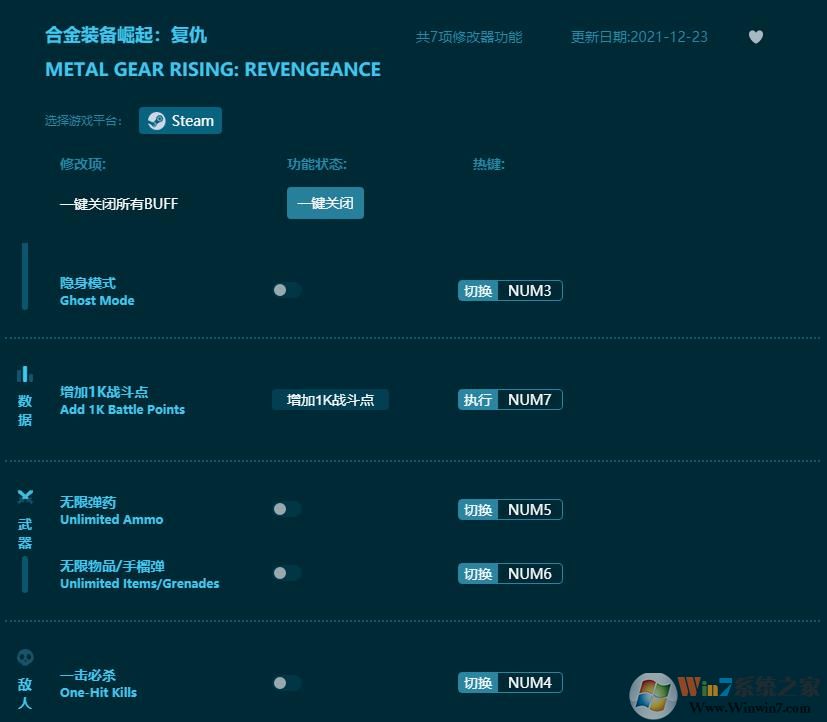Screen dimensions: 827x722
Task: Click the 一键关闭 disable-all button
Action: [x=325, y=202]
